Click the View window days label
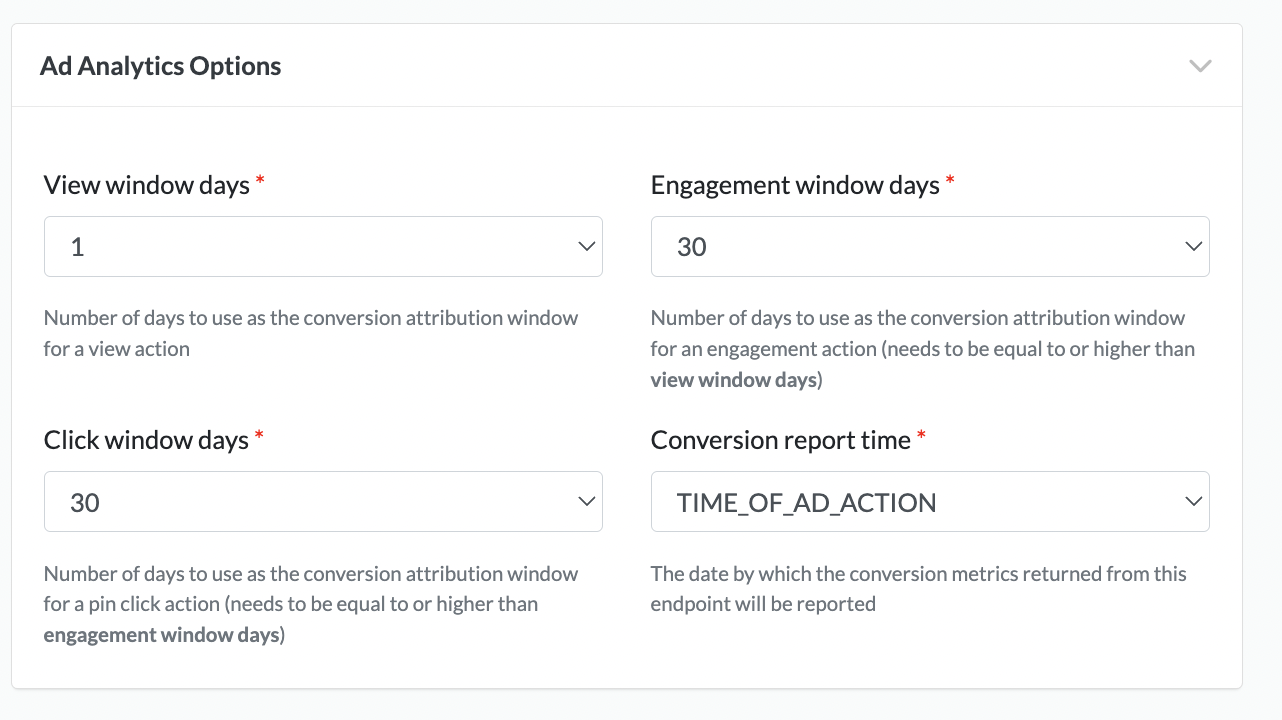The height and width of the screenshot is (720, 1282). (147, 185)
